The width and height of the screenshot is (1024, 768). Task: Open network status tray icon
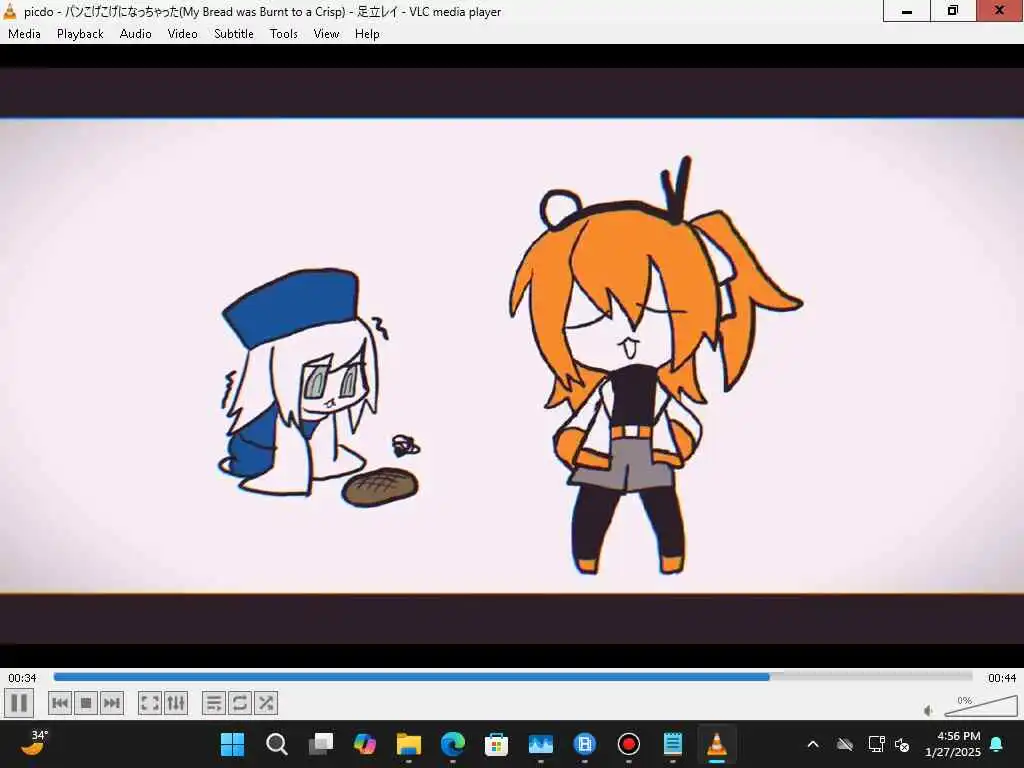click(x=876, y=744)
